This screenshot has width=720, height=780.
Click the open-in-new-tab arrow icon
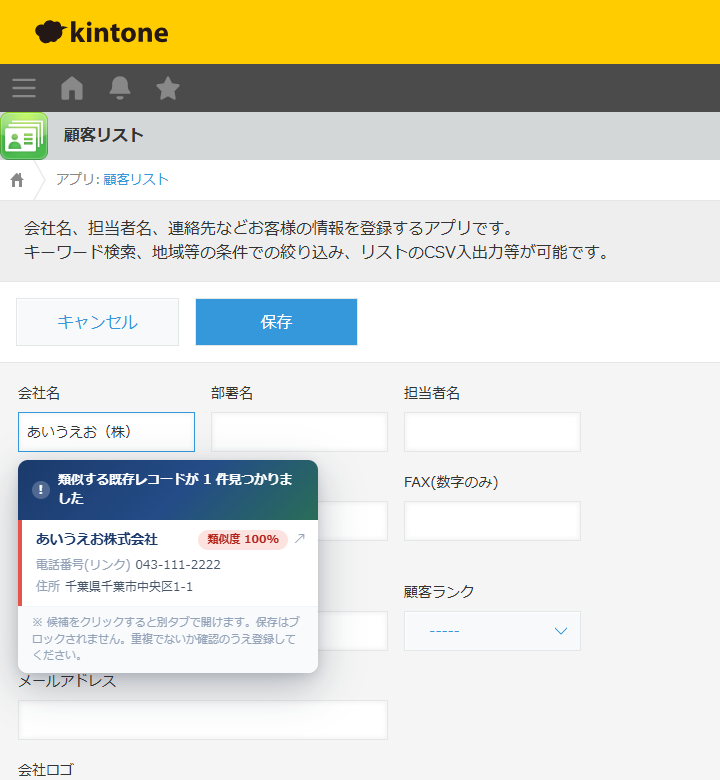coord(300,538)
